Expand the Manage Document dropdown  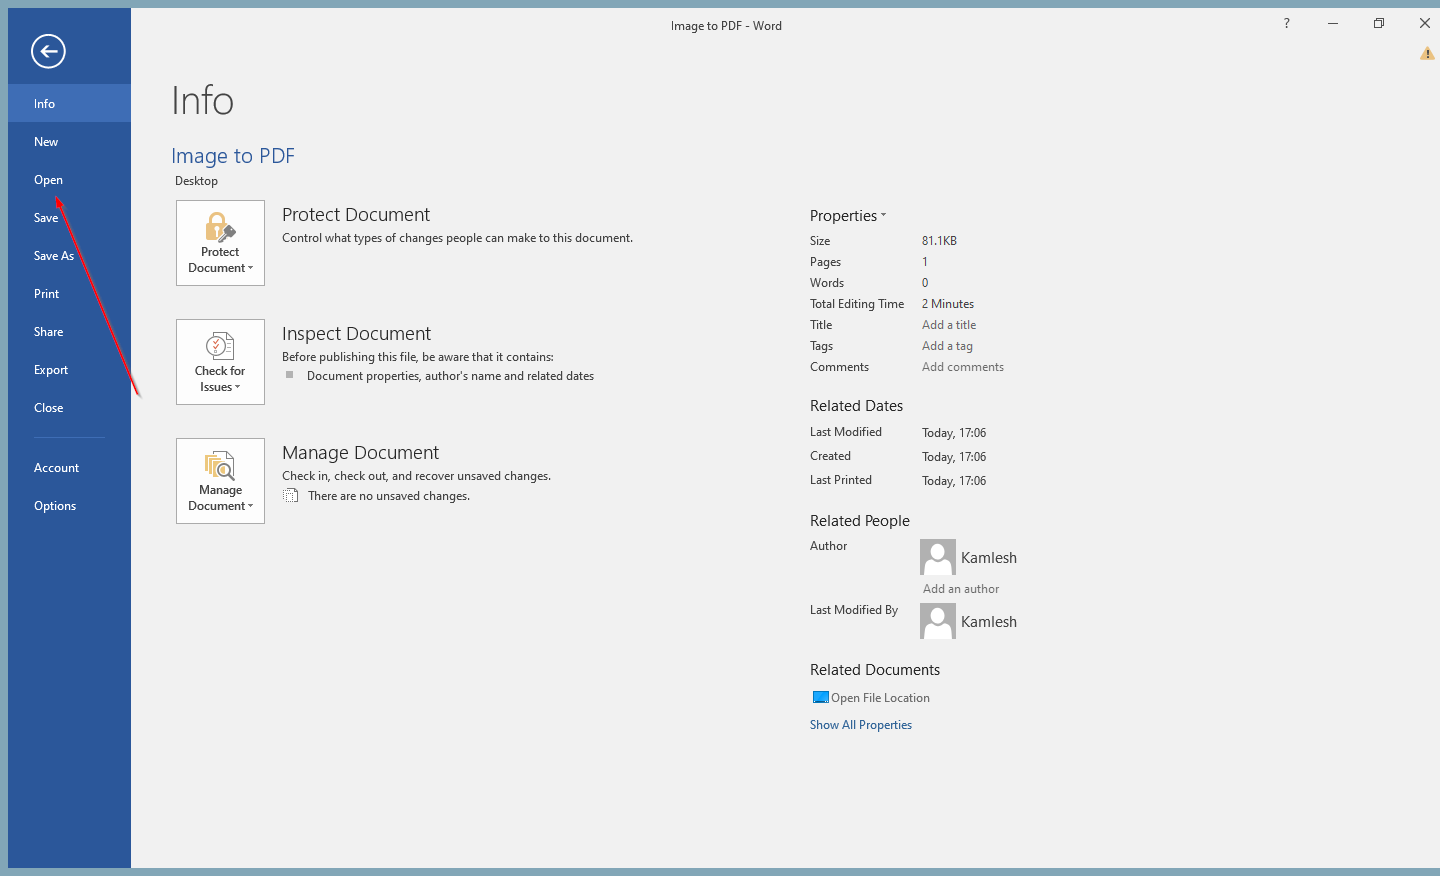click(x=220, y=481)
